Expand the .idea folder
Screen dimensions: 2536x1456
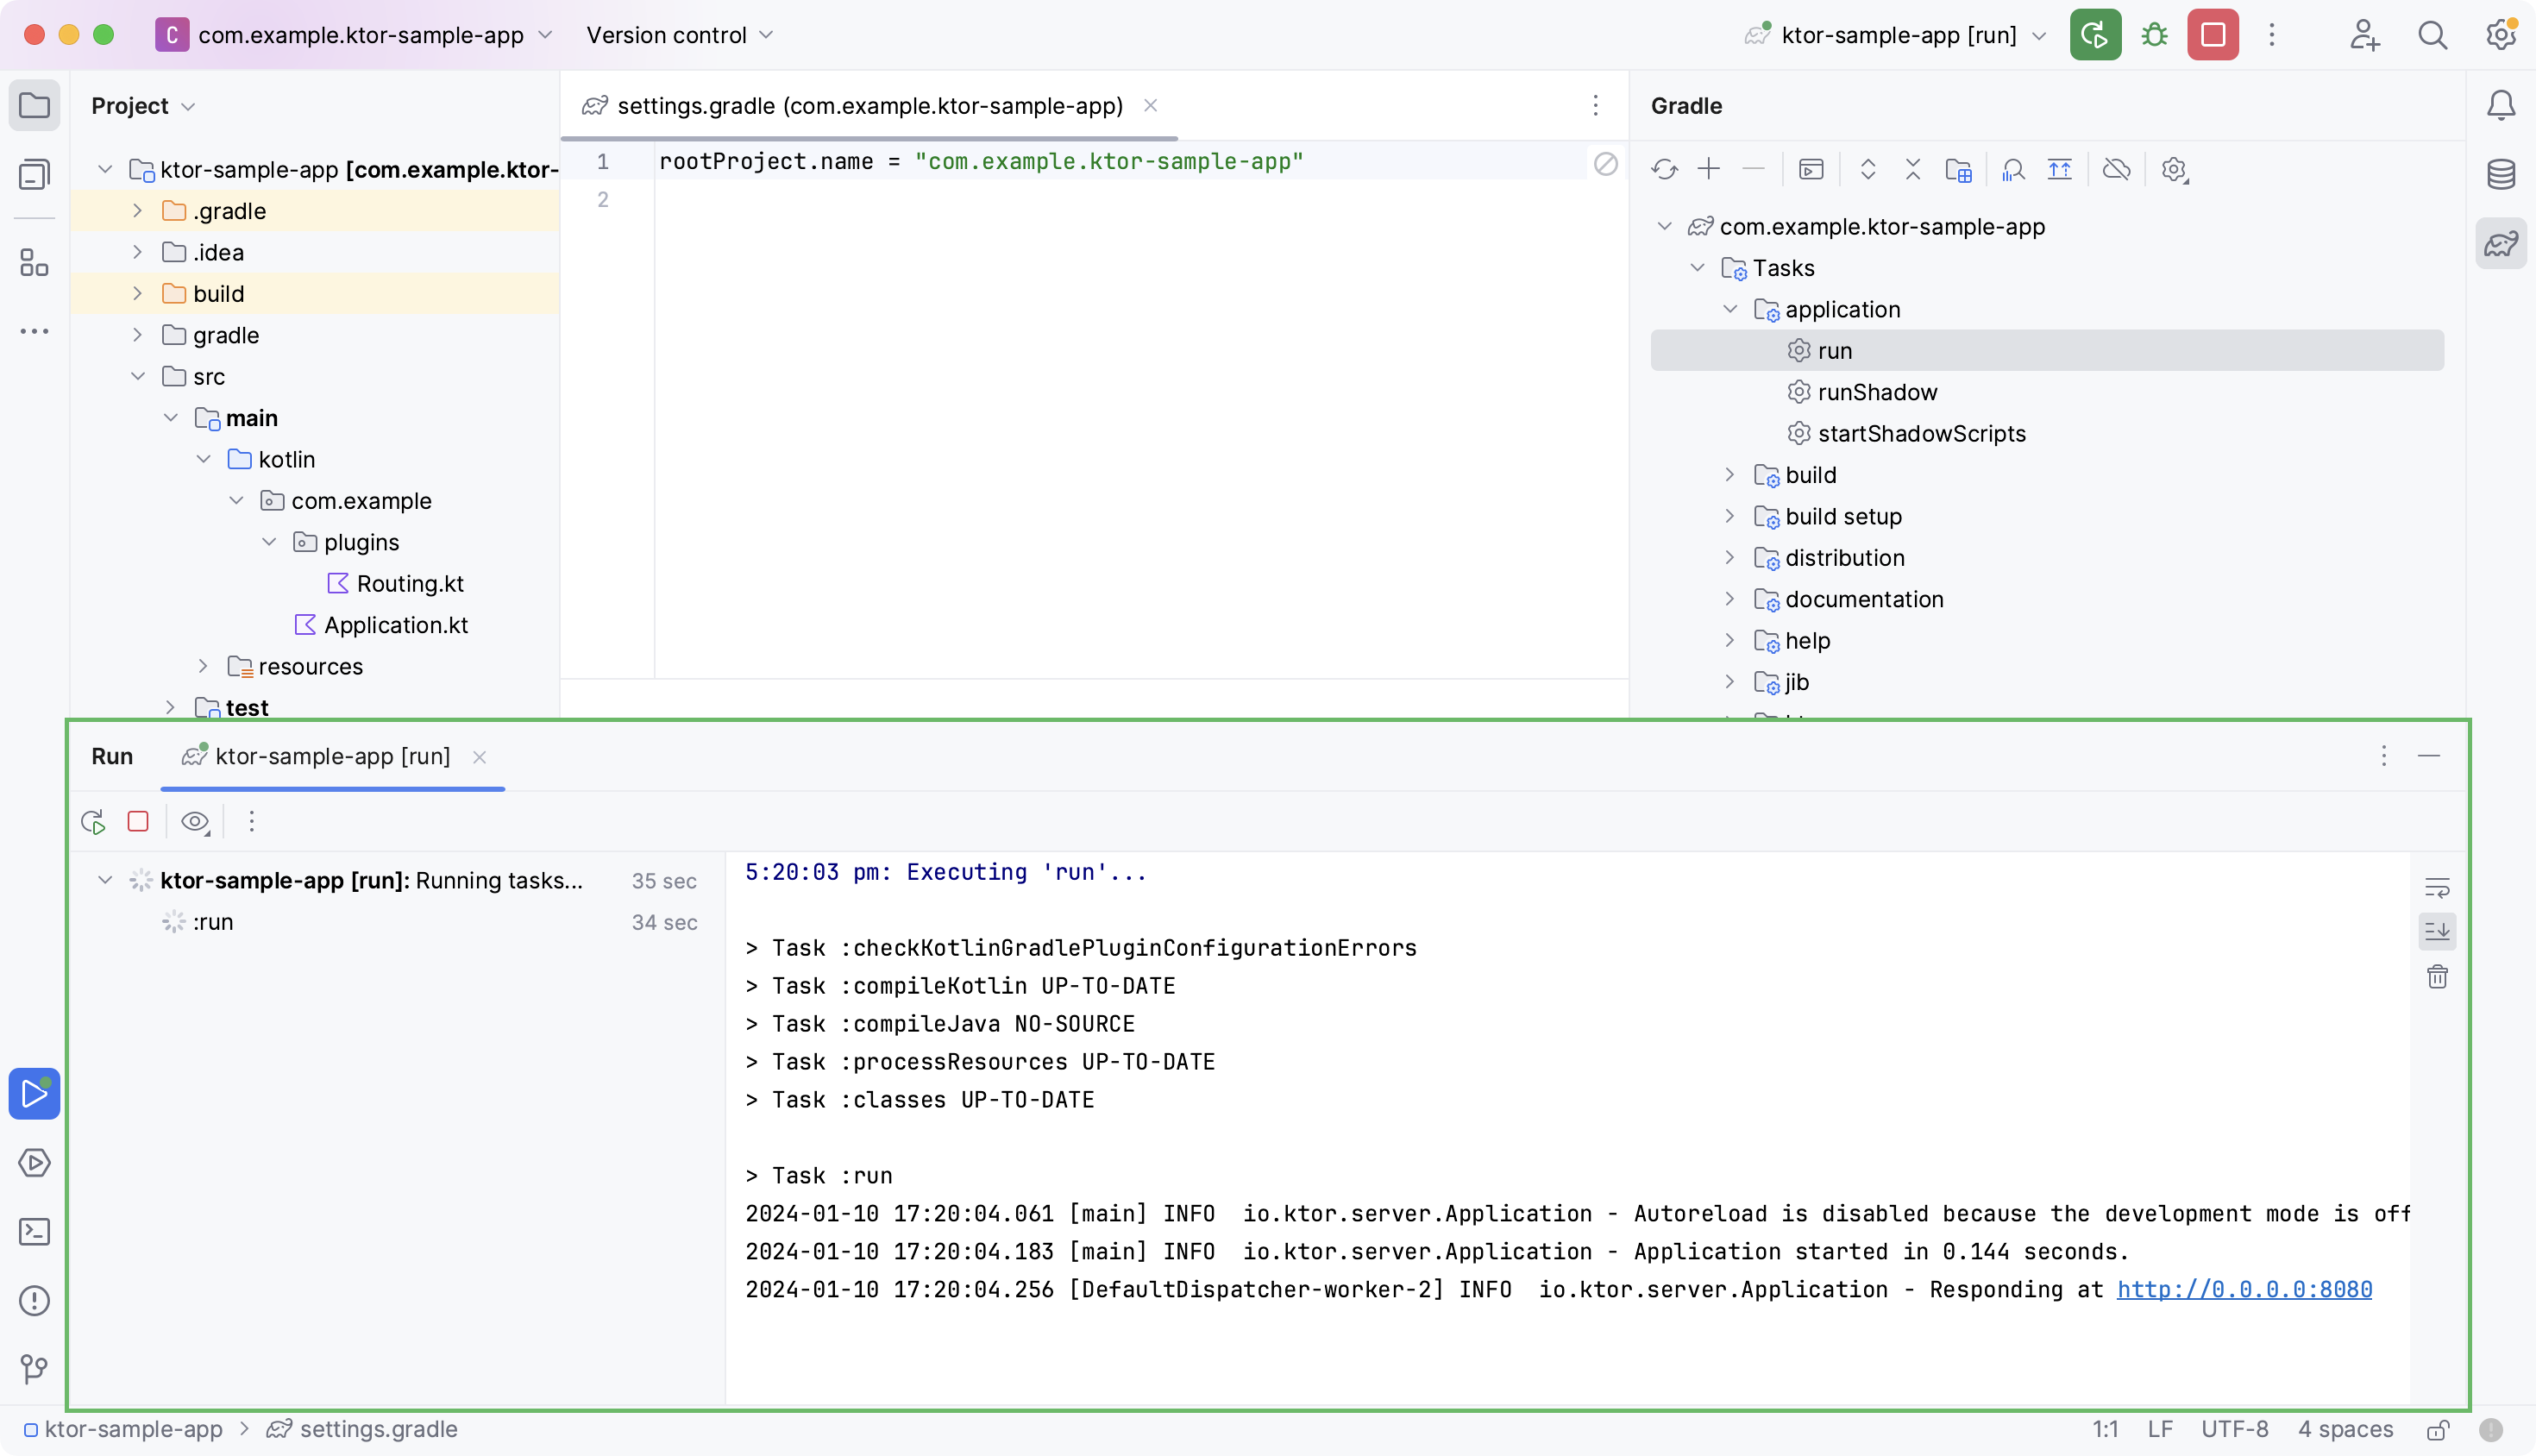(x=138, y=252)
